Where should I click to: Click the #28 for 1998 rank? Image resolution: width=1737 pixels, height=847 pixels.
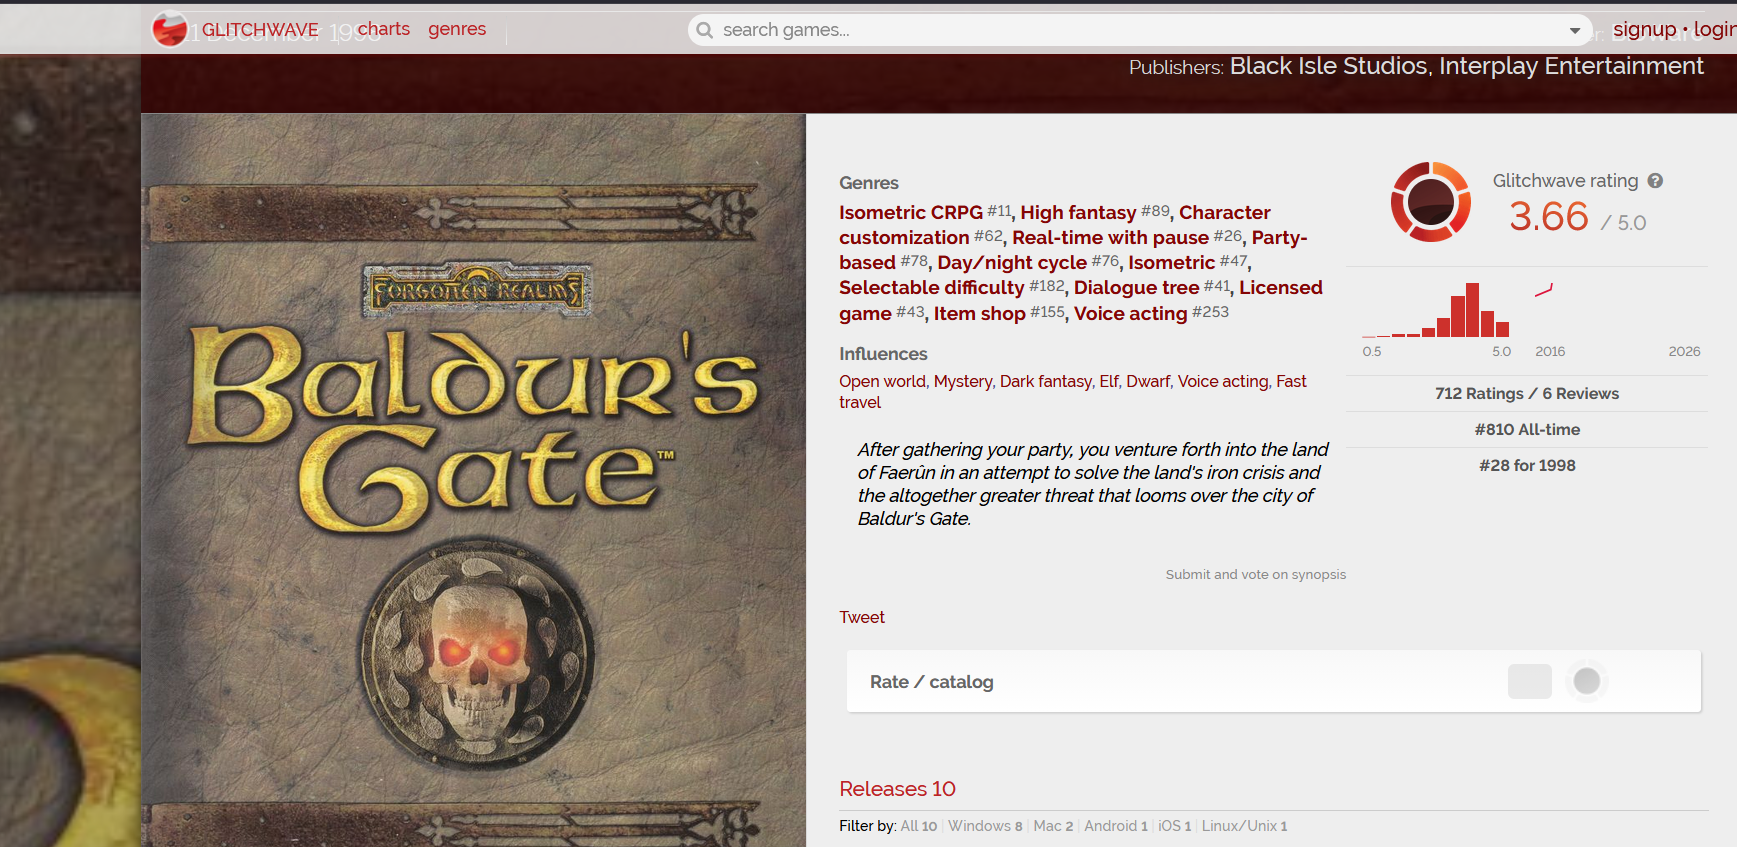pos(1527,466)
